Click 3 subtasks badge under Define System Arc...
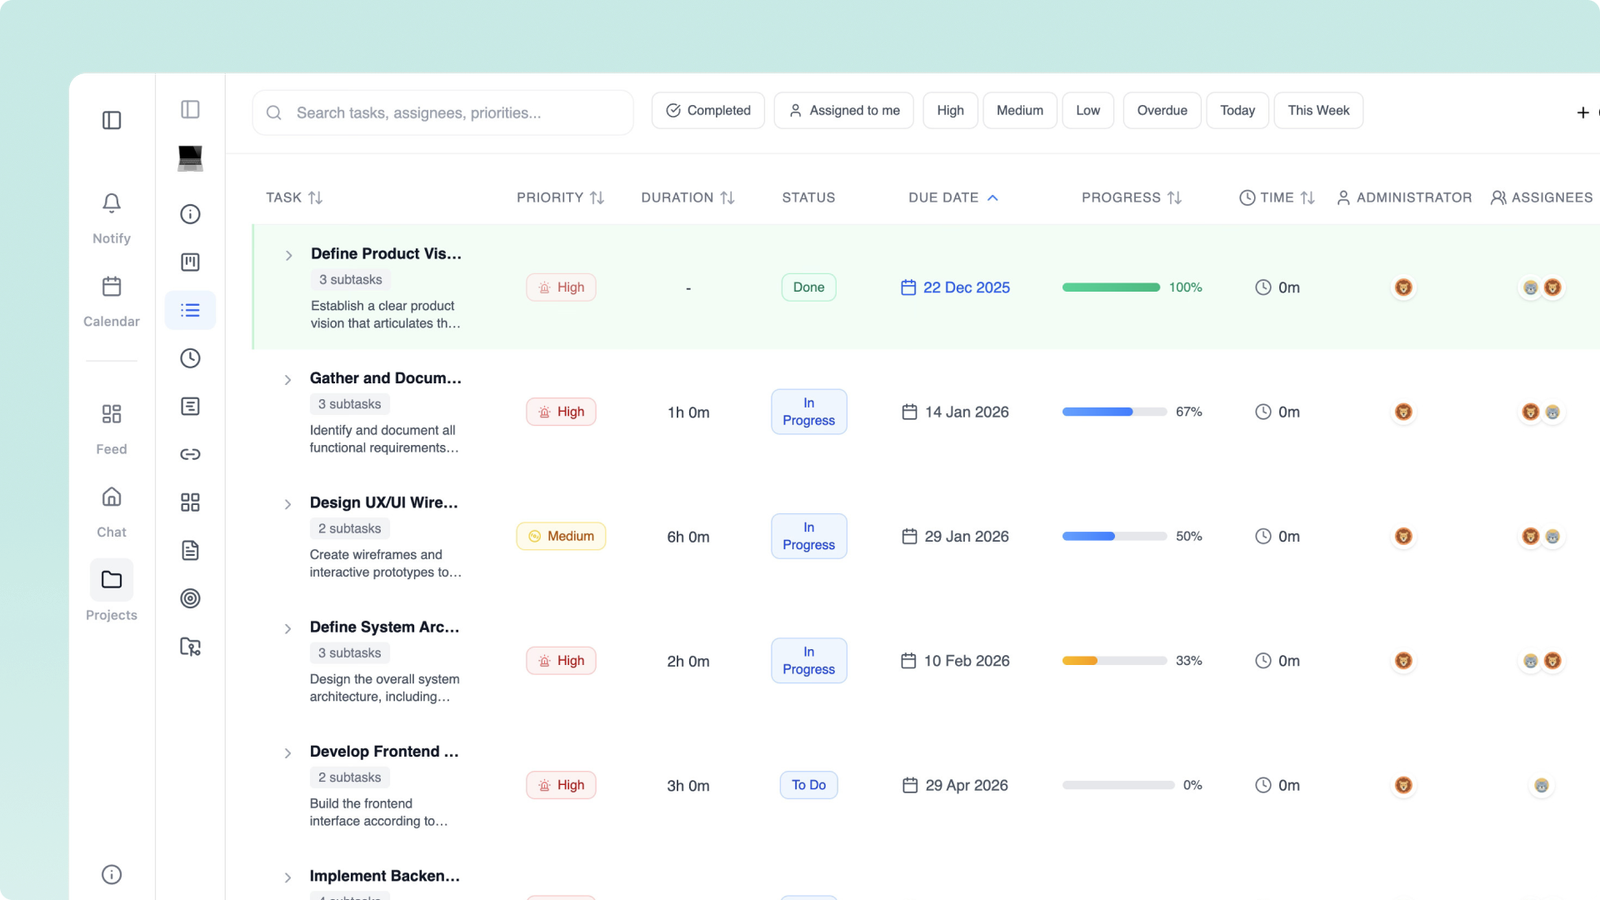Image resolution: width=1600 pixels, height=900 pixels. pos(350,653)
